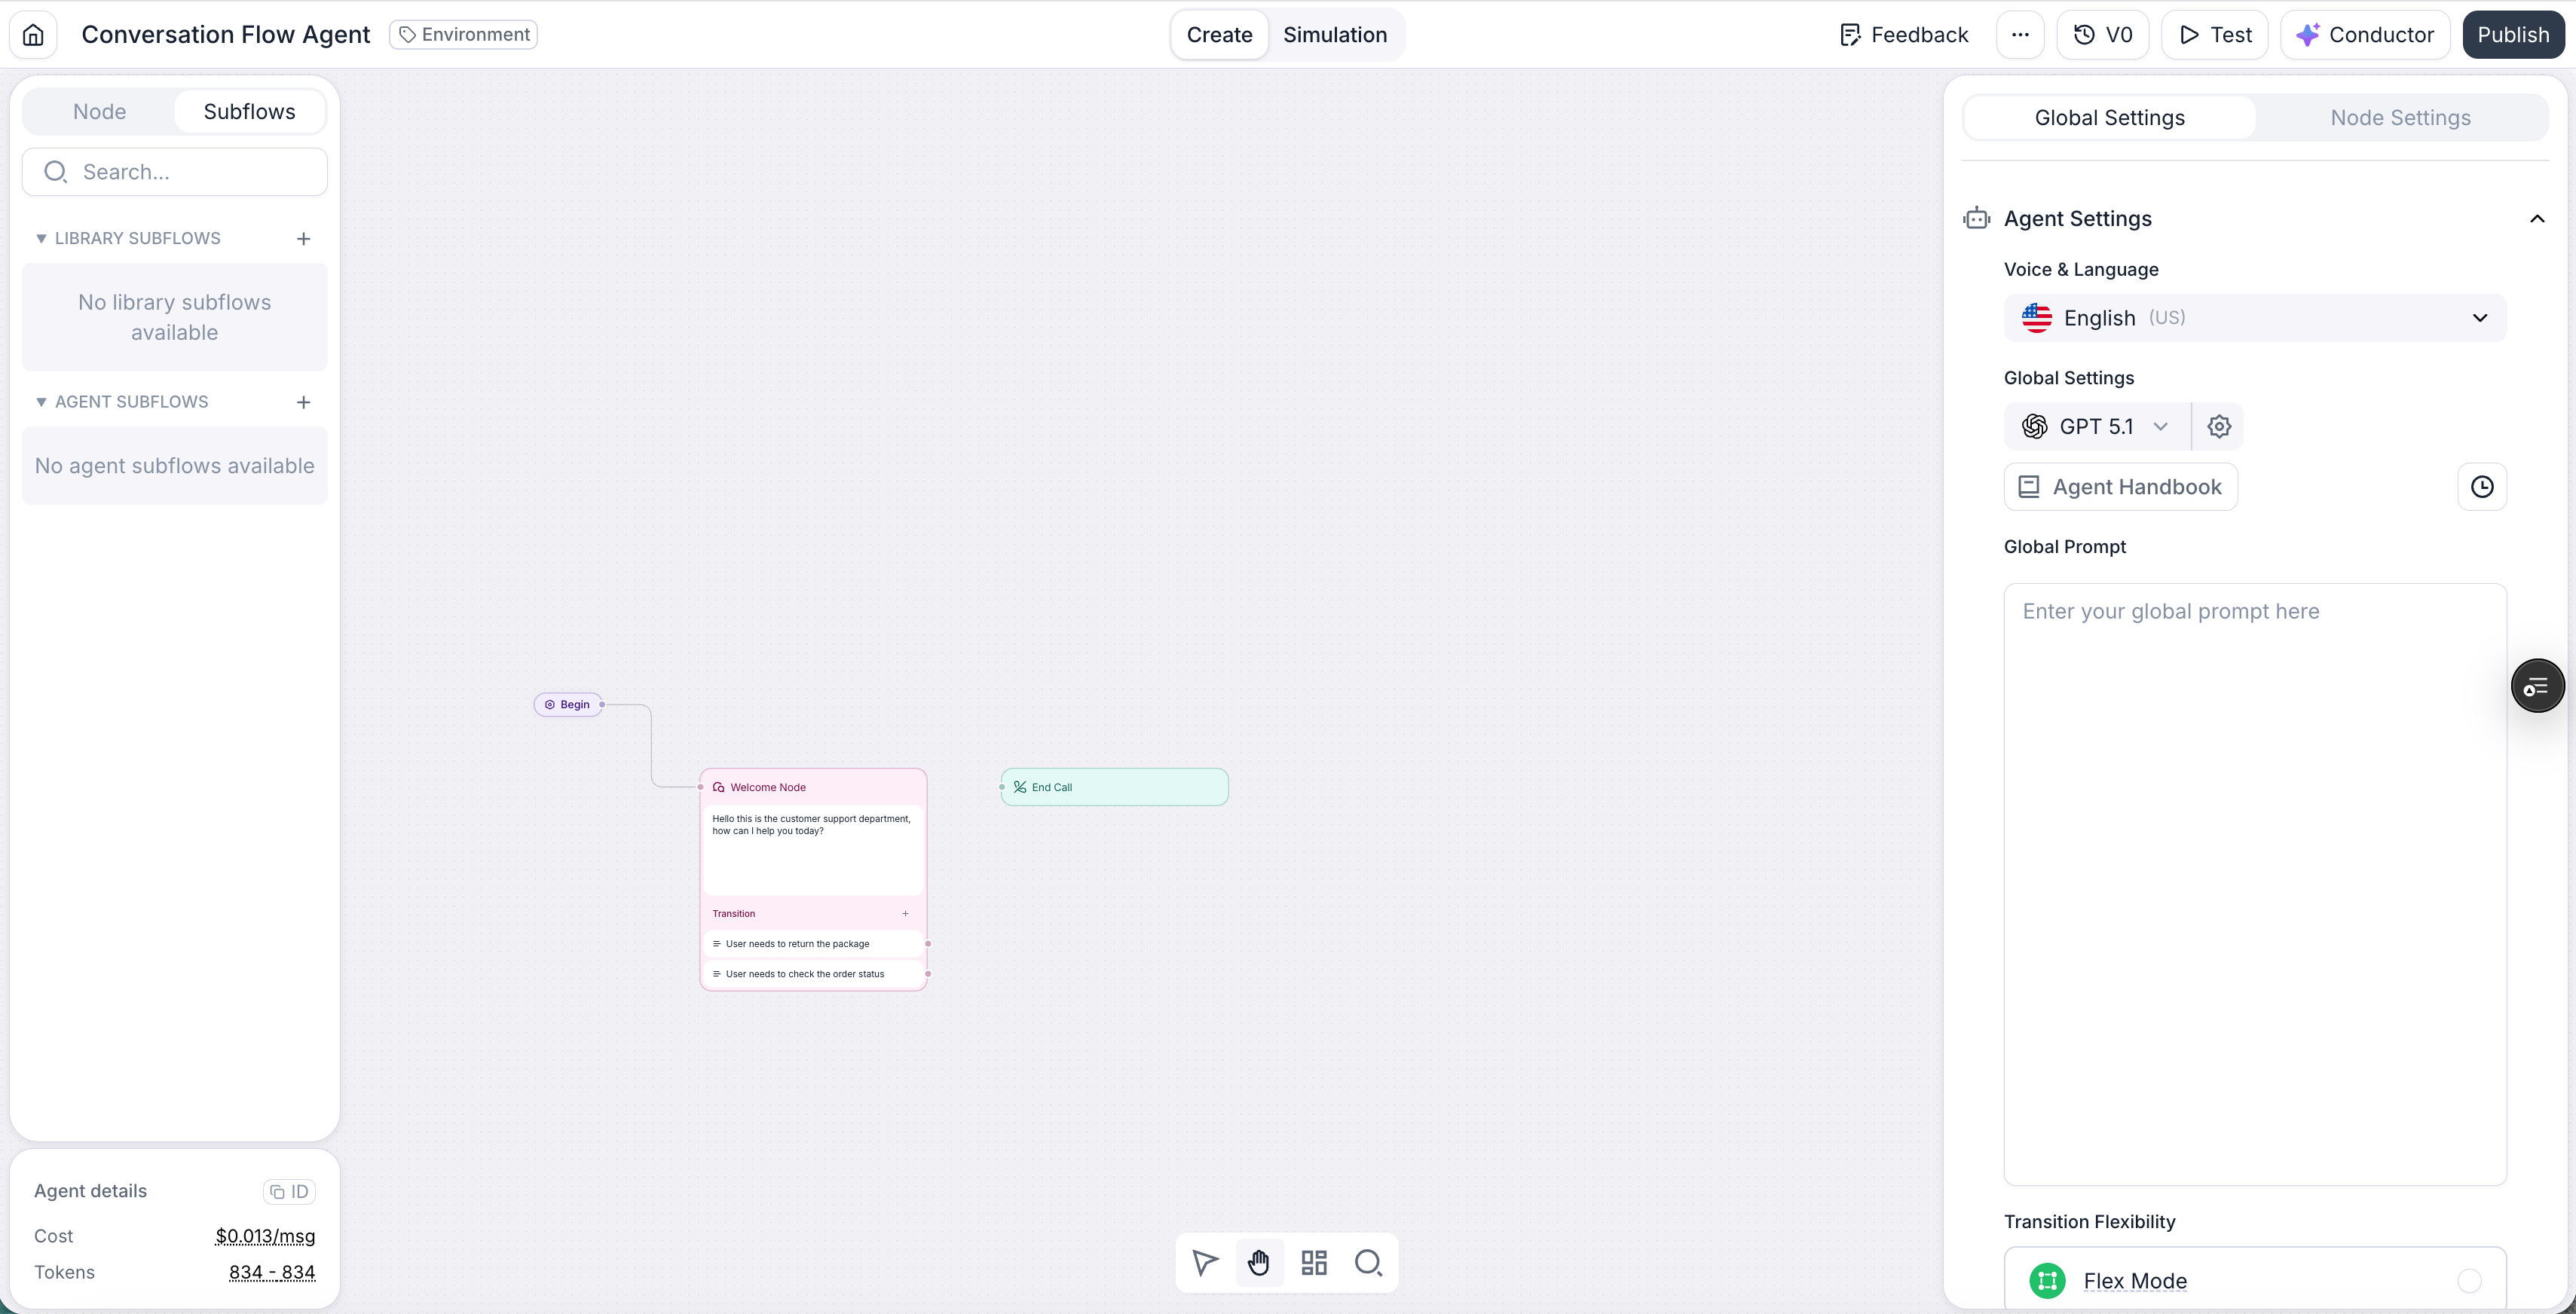
Task: Open the Global Settings tab
Action: pos(2109,118)
